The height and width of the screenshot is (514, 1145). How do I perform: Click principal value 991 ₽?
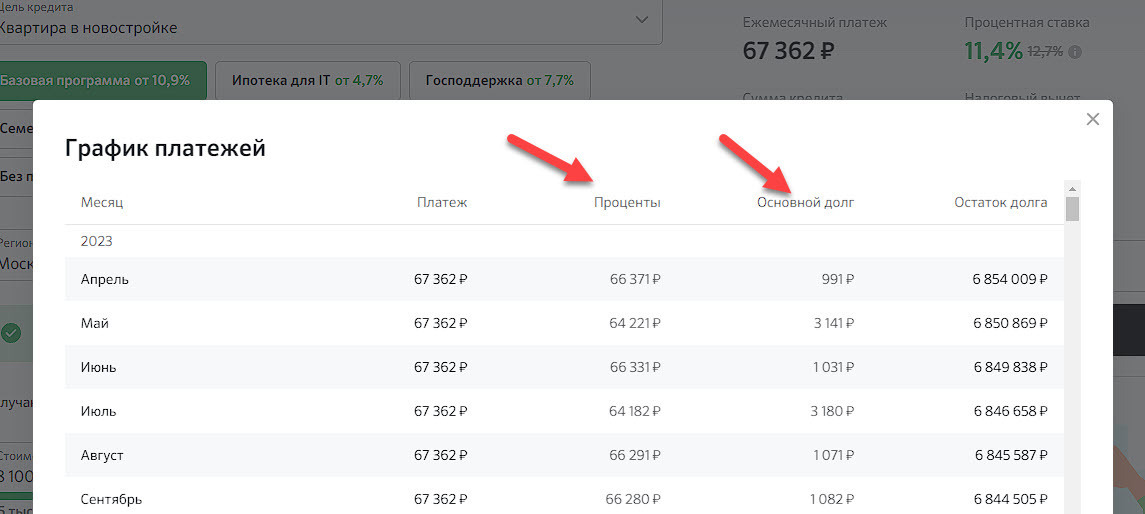click(838, 279)
